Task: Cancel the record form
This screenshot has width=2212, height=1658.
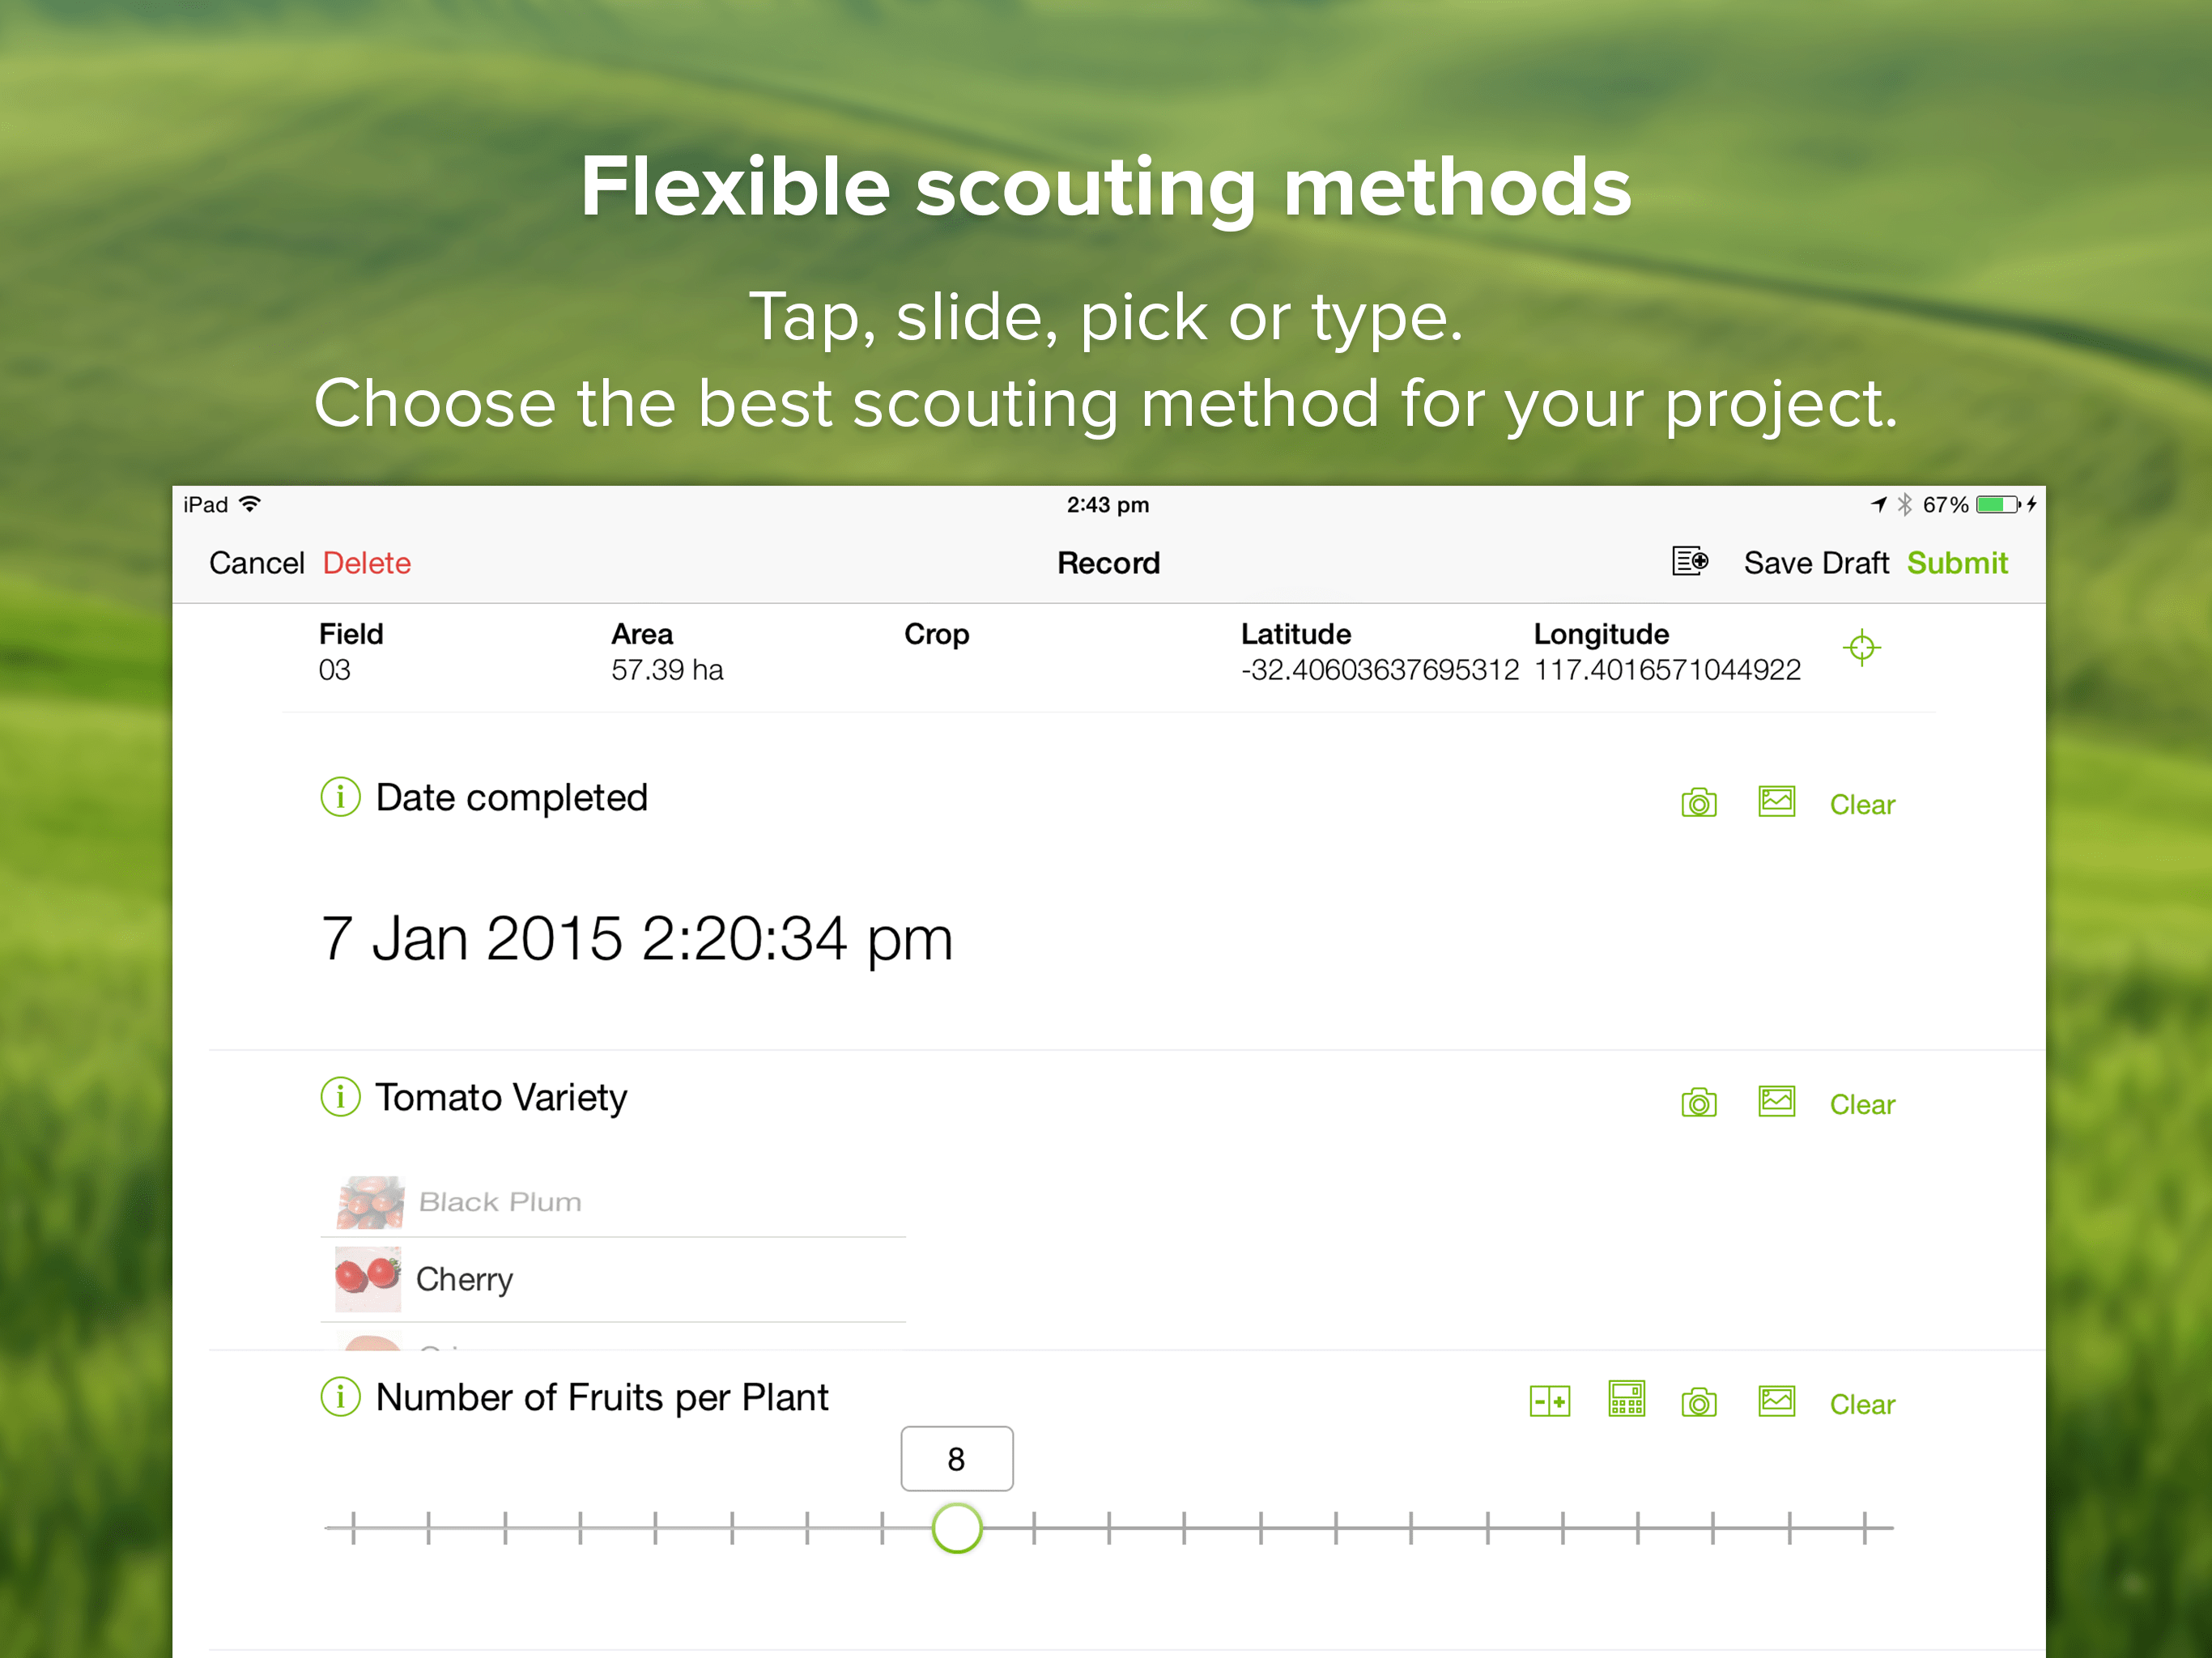Action: tap(256, 563)
